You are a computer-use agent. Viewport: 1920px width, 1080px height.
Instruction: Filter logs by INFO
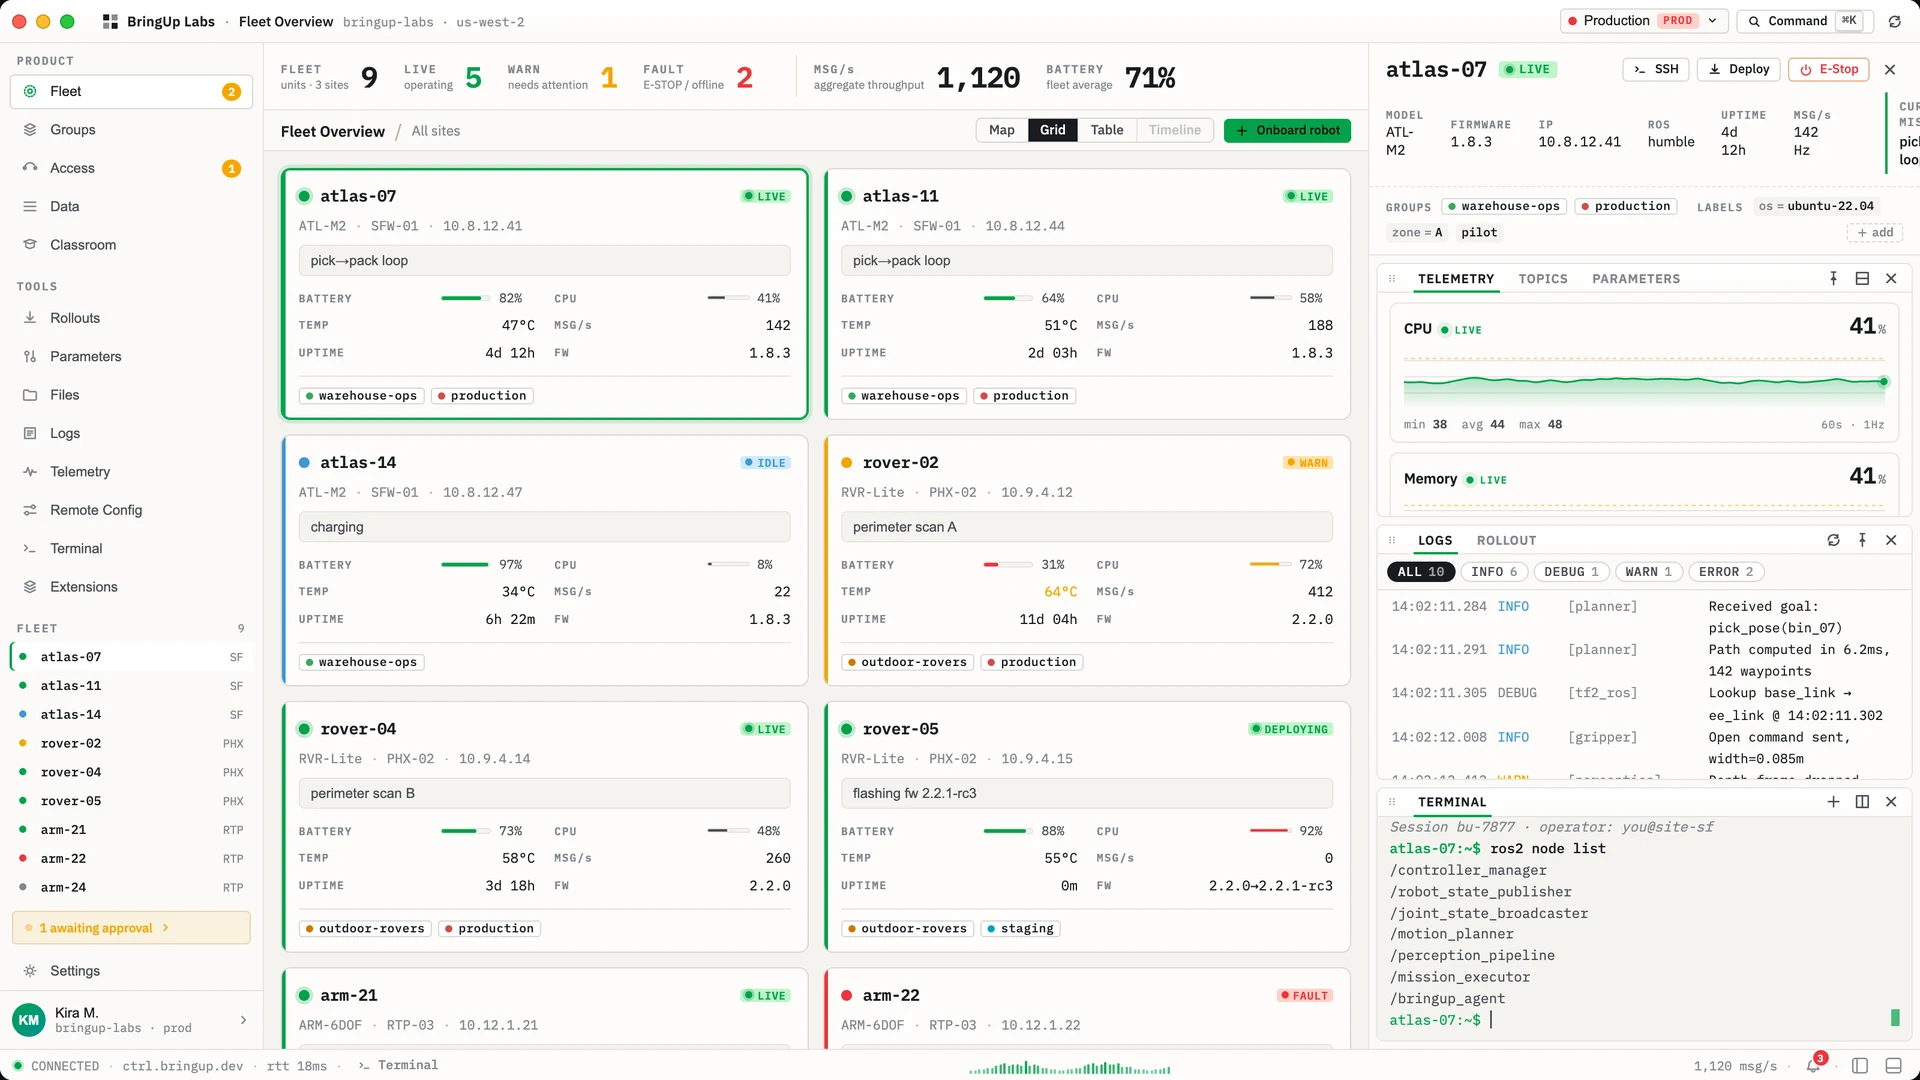pos(1494,572)
